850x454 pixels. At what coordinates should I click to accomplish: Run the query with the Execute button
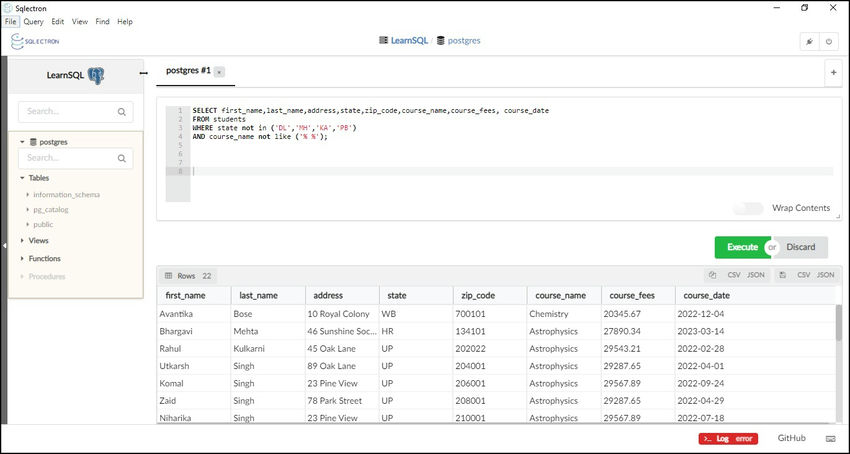tap(742, 247)
